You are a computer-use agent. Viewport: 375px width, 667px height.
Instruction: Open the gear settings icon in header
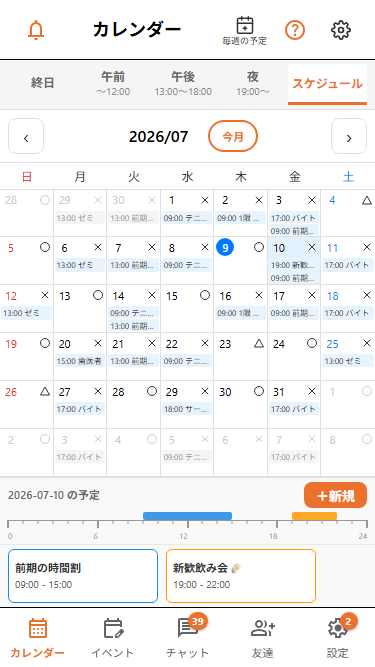pos(341,30)
